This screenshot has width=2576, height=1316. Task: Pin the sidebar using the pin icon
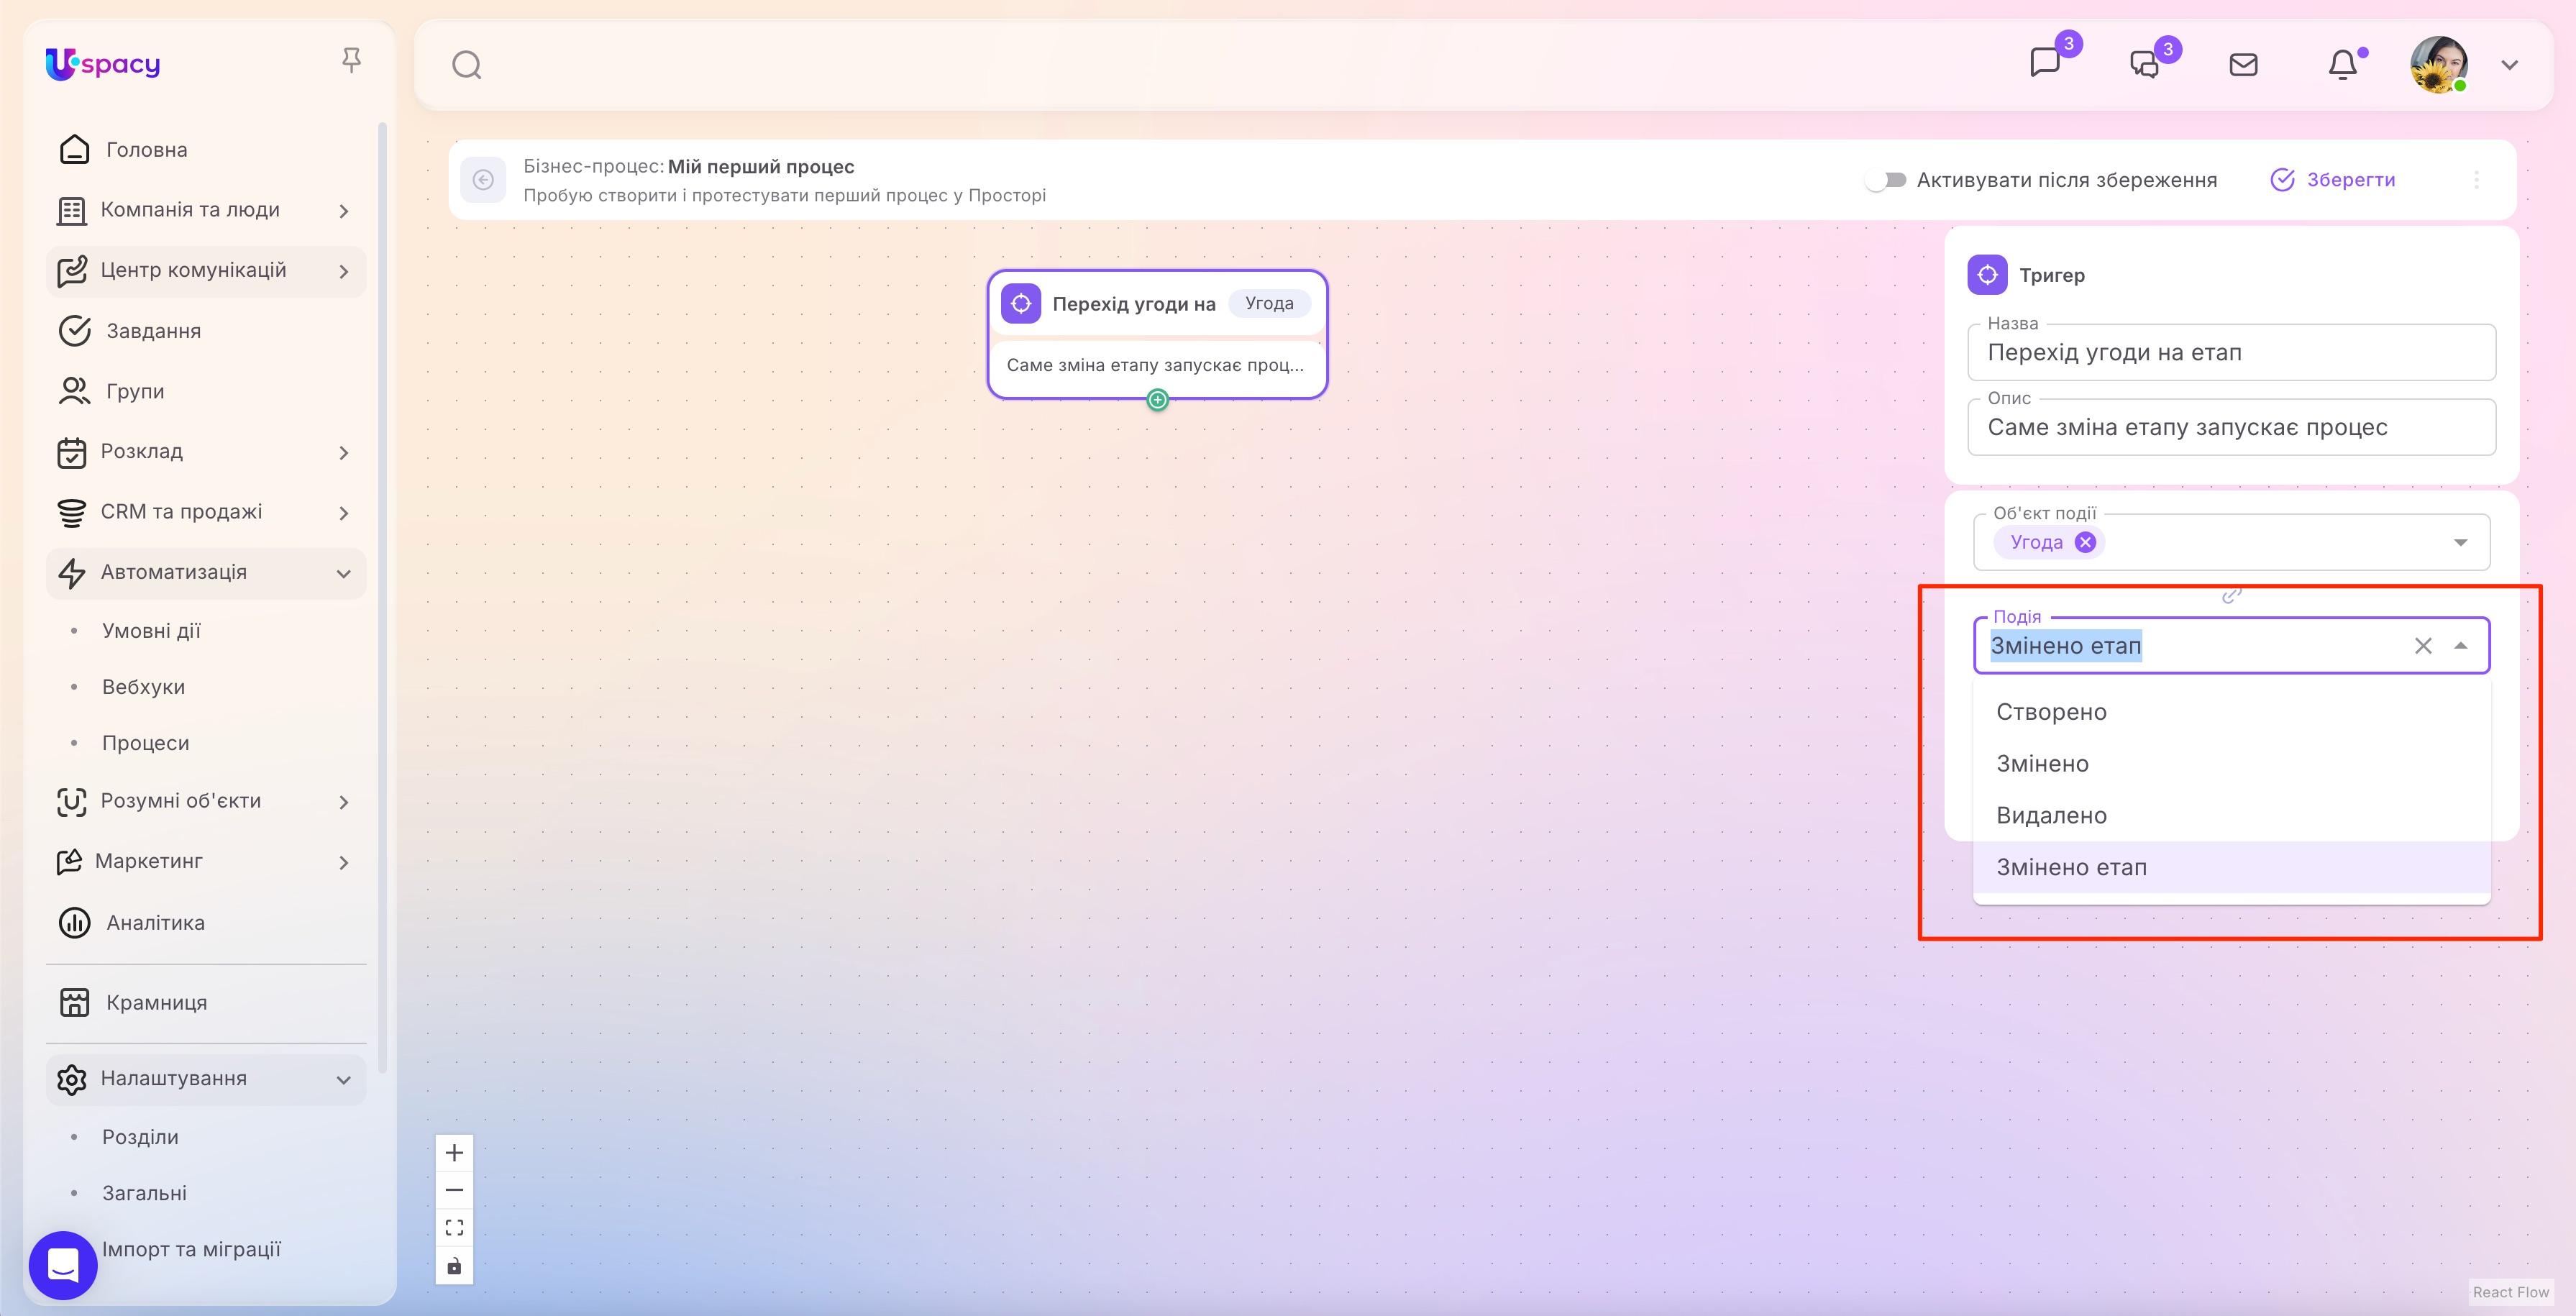pyautogui.click(x=352, y=60)
